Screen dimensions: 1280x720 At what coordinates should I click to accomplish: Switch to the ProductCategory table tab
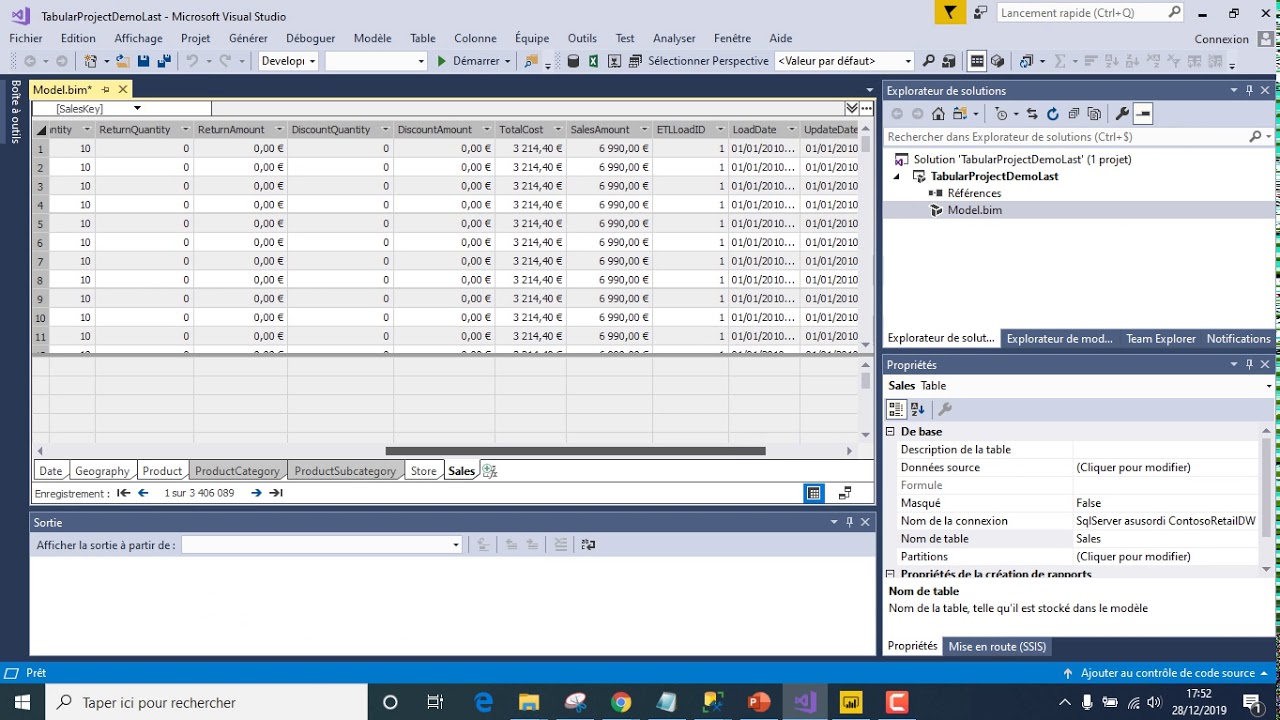coord(237,471)
